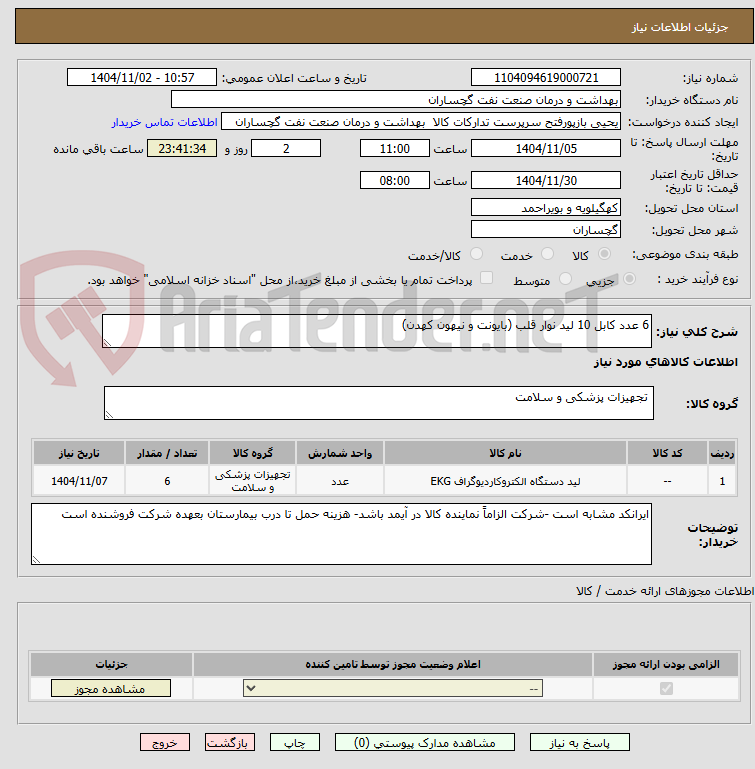755x769 pixels.
Task: Click the ایجاد کننده درخواست field
Action: [x=421, y=122]
